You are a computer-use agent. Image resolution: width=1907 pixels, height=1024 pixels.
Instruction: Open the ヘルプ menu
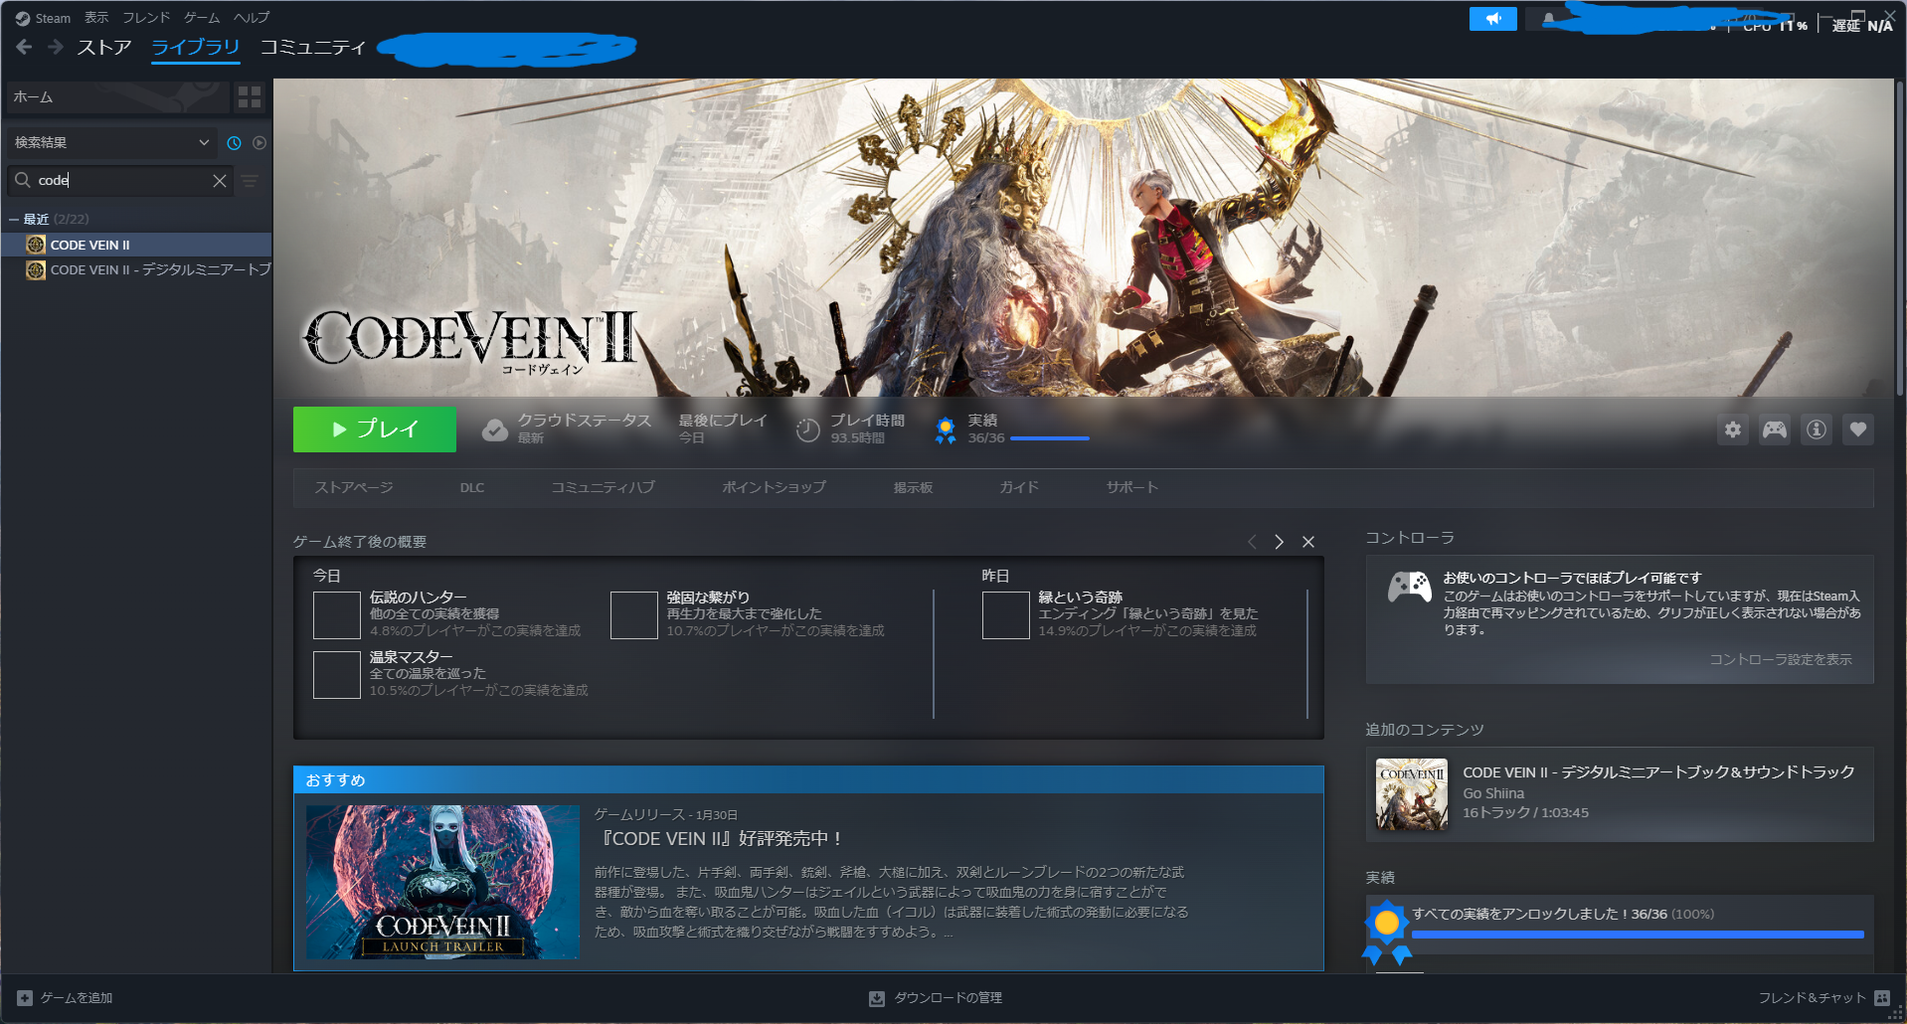(x=251, y=18)
